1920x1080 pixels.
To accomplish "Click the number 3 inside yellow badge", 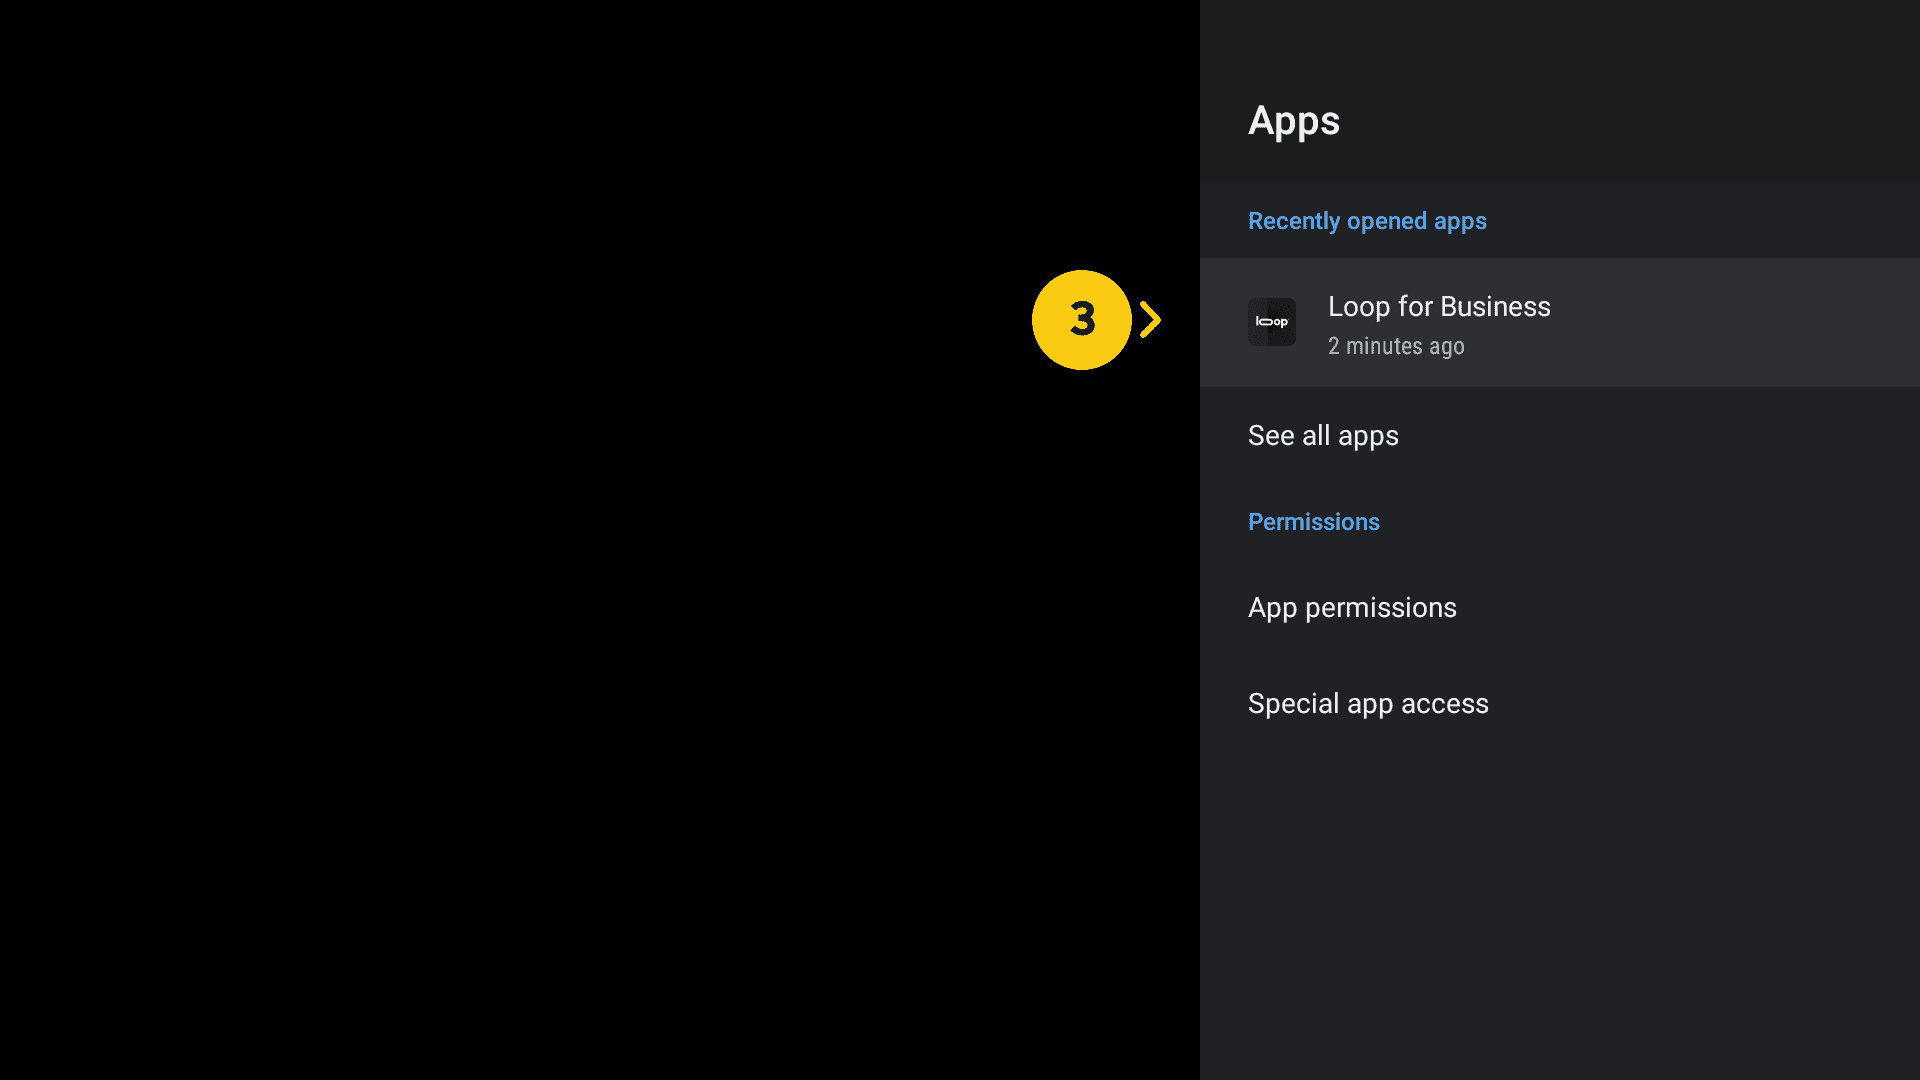I will coord(1082,319).
